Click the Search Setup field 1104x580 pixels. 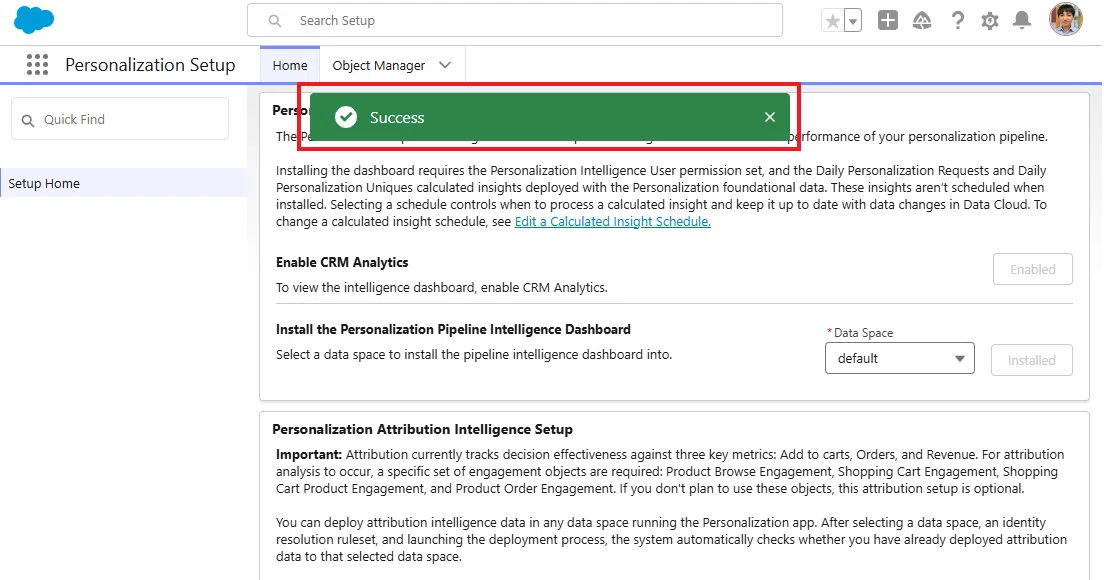point(515,20)
